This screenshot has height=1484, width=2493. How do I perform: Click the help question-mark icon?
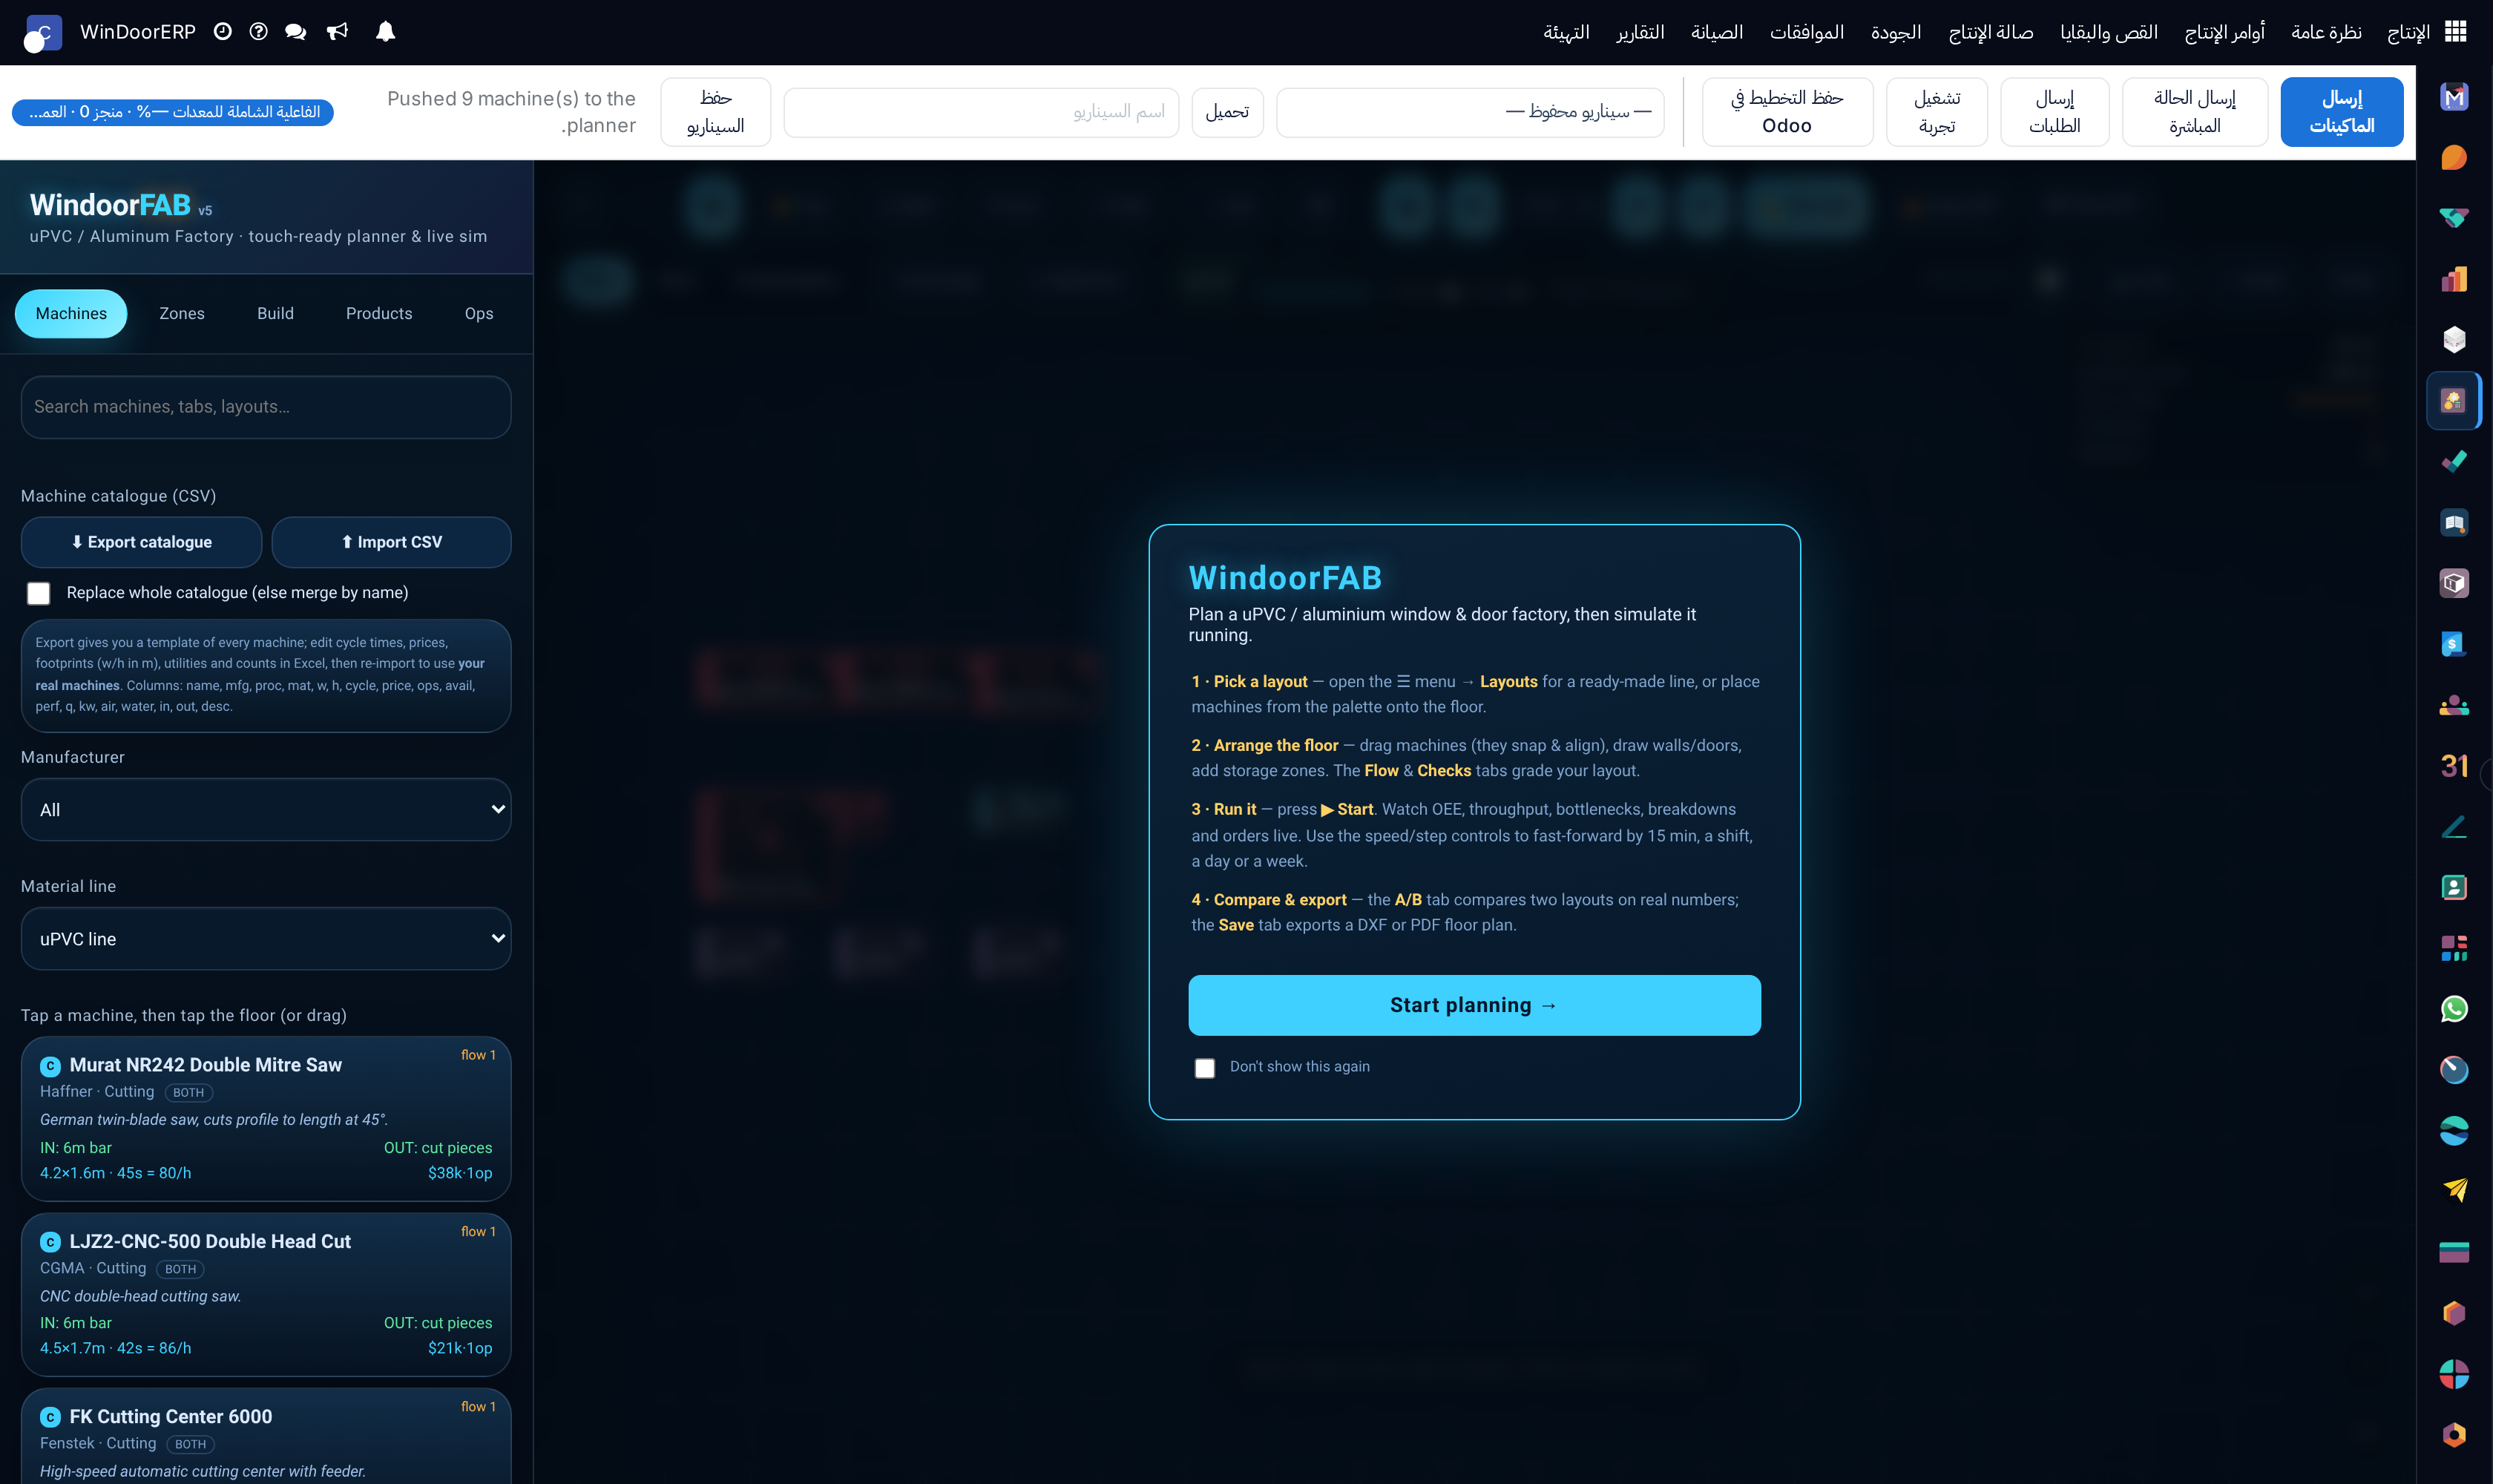click(x=259, y=32)
